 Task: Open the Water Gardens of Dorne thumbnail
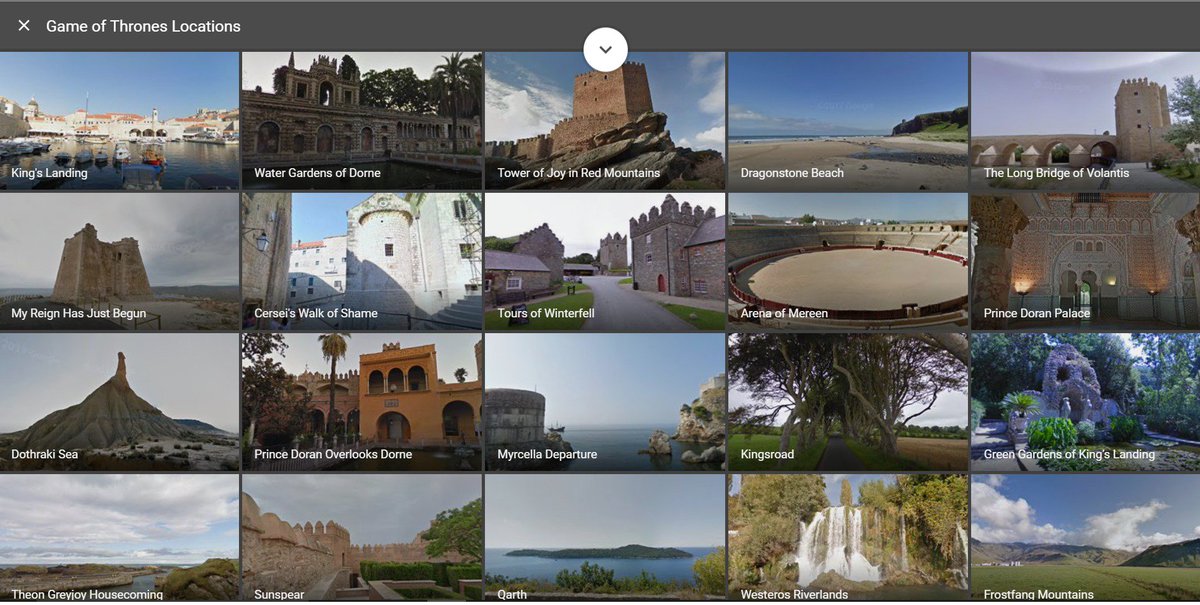tap(362, 121)
